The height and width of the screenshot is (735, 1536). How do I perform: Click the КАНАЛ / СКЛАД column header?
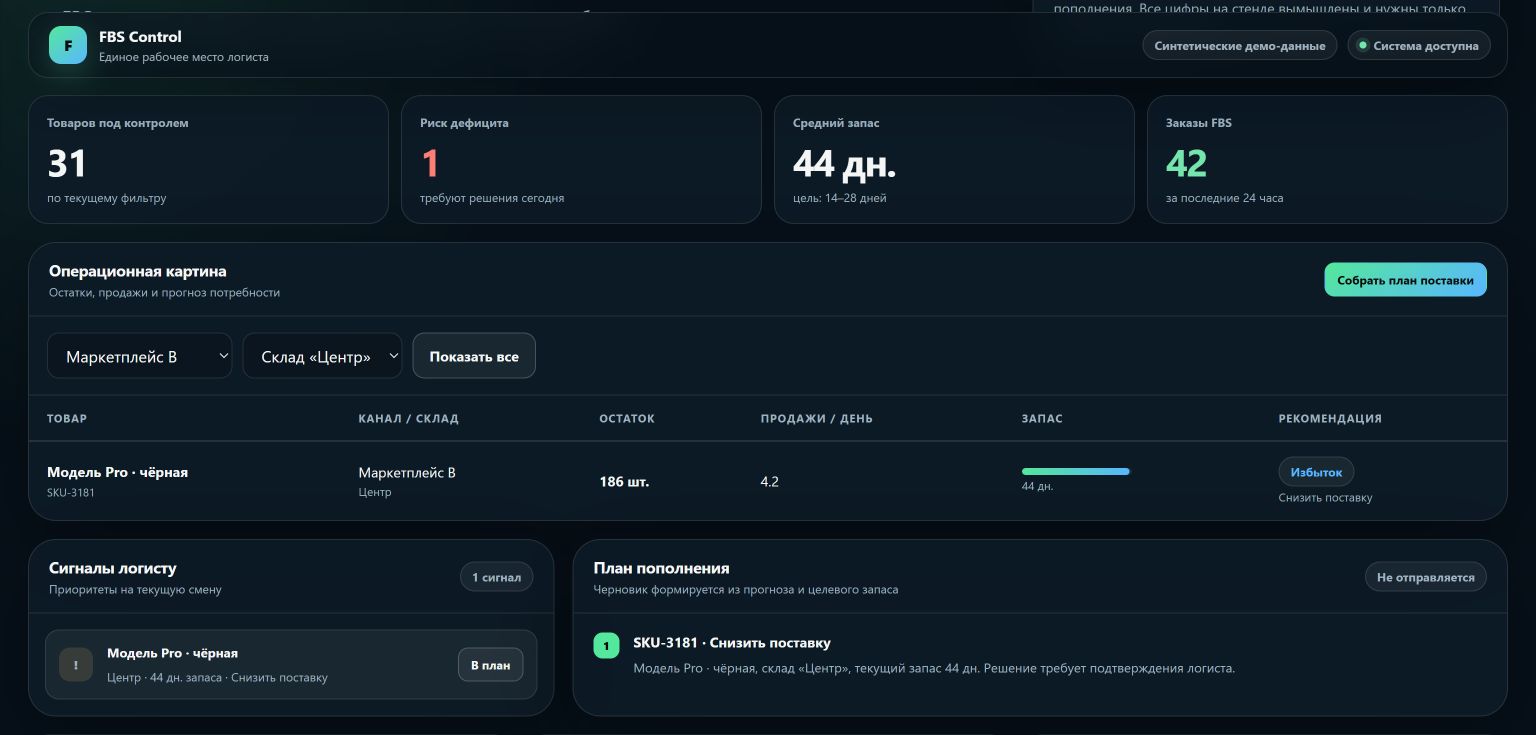[408, 418]
